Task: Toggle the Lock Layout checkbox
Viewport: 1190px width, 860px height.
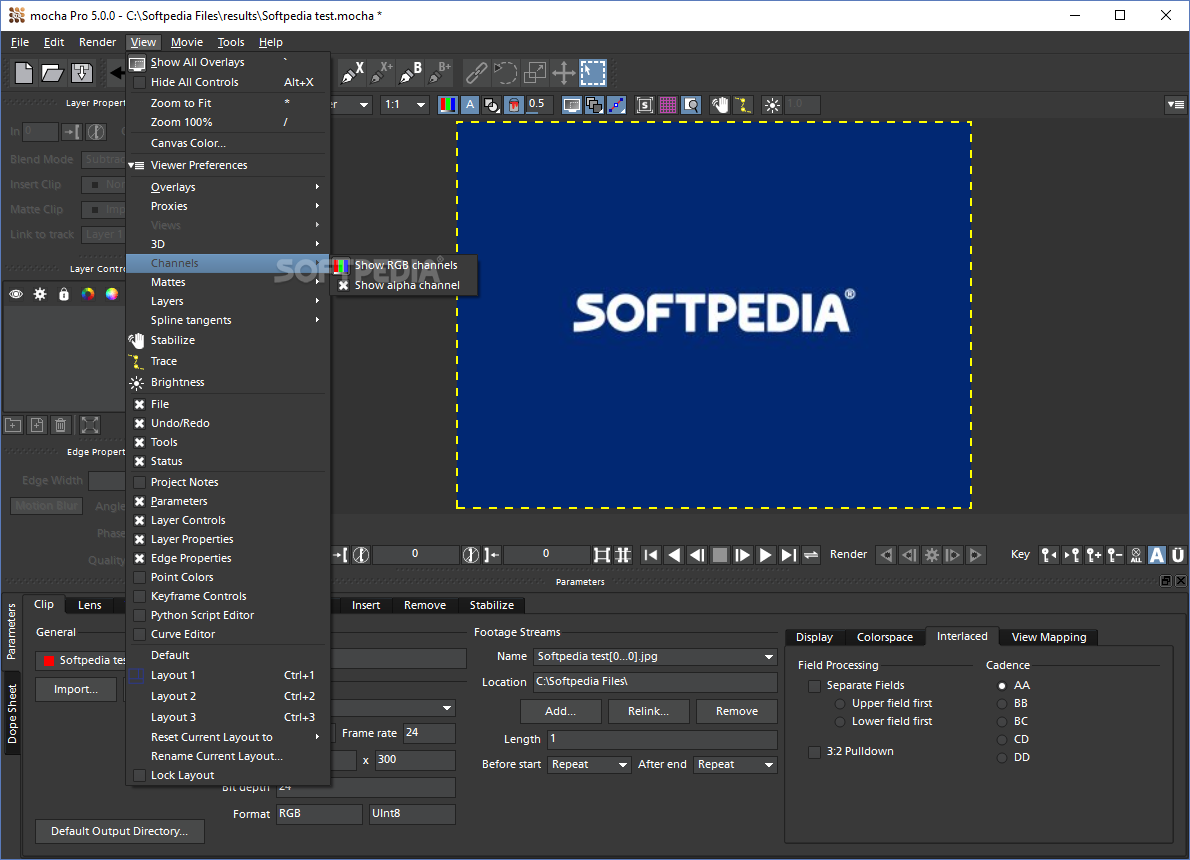Action: (140, 775)
